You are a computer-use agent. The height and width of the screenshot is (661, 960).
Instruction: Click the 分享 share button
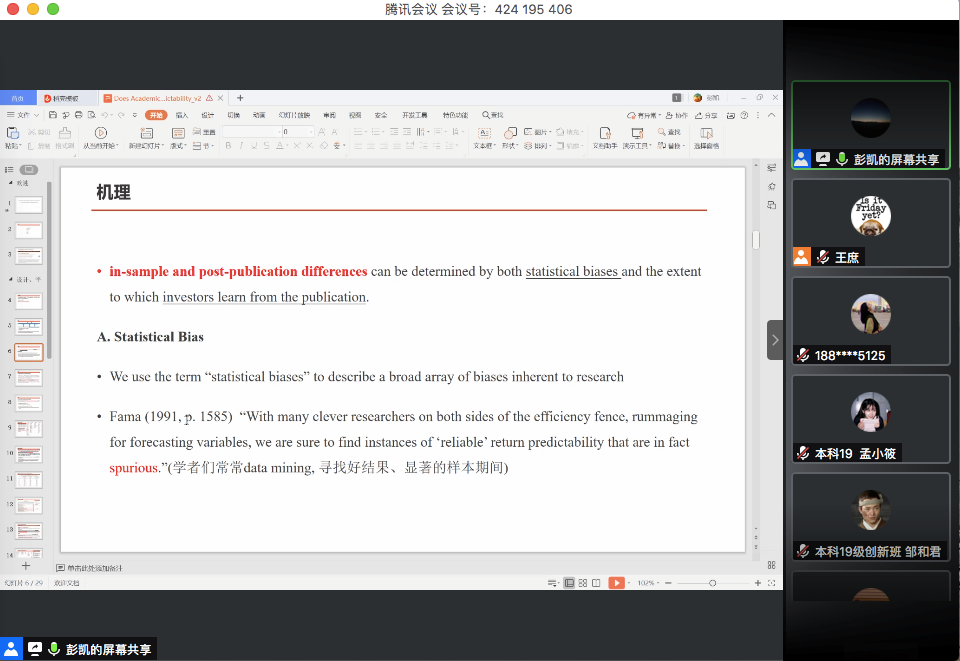click(x=708, y=115)
